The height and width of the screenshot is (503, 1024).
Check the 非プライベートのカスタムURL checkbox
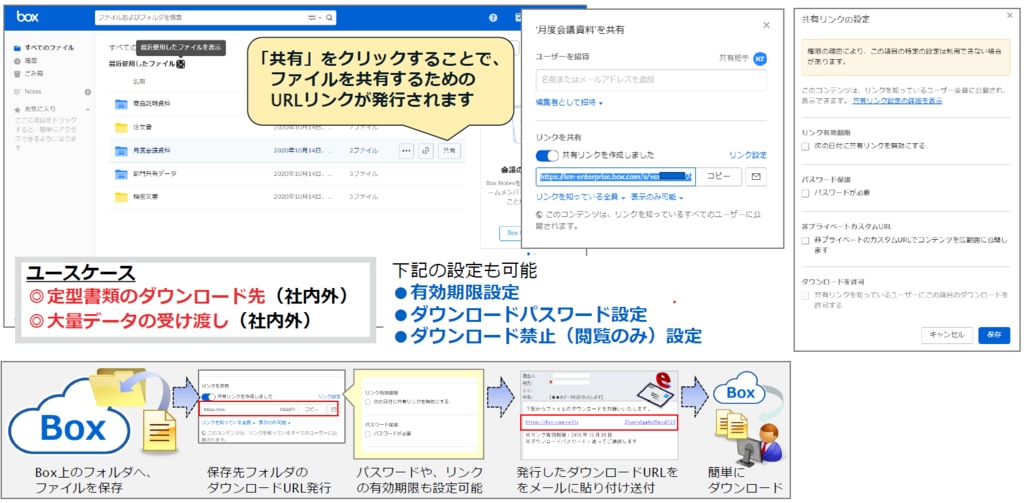[805, 240]
